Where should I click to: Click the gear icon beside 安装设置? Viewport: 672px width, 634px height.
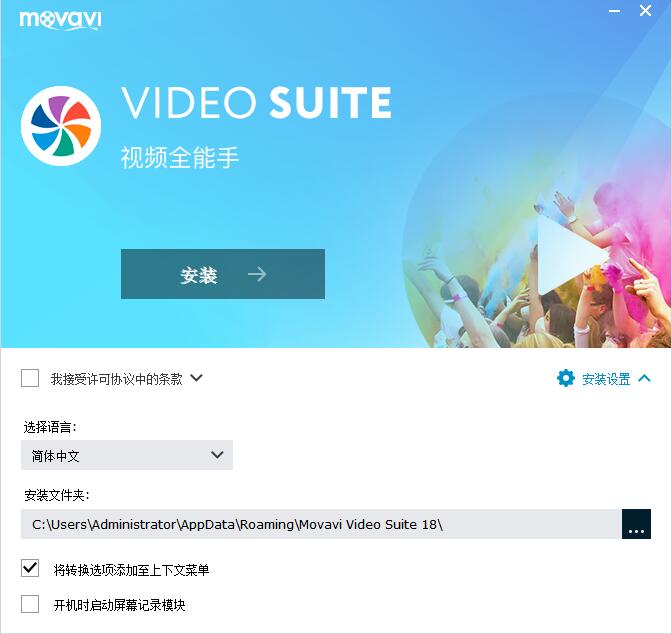tap(565, 379)
